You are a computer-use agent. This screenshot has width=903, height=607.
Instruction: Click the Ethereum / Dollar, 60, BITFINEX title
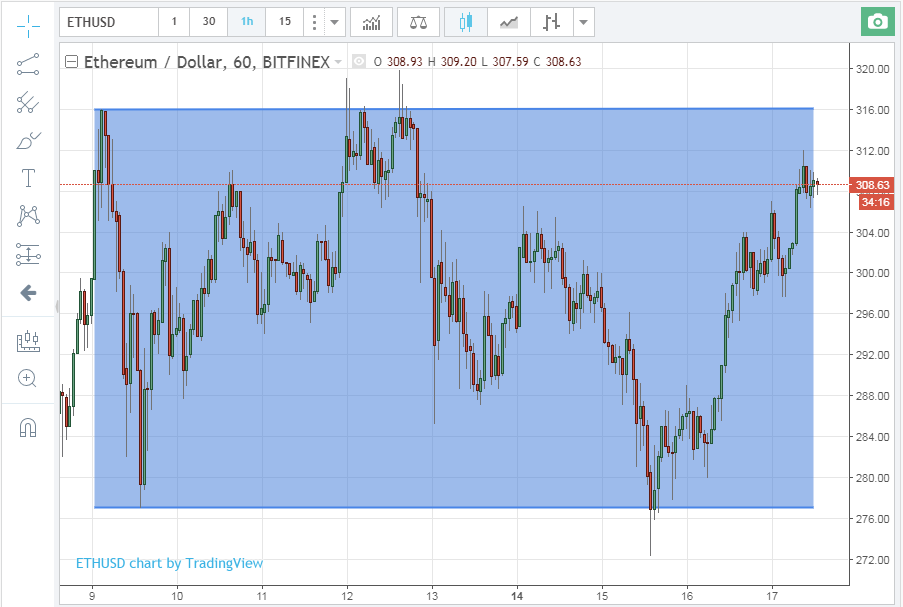click(207, 62)
